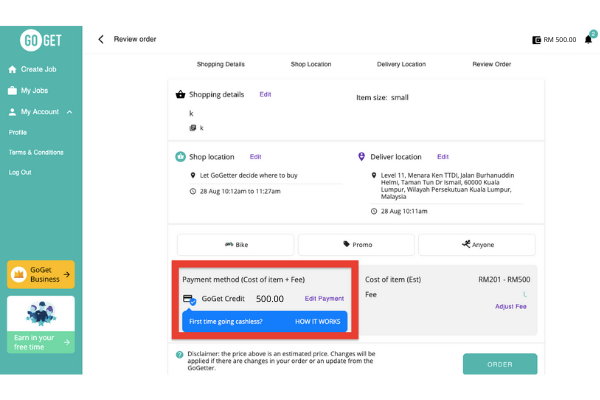Image resolution: width=600 pixels, height=400 pixels.
Task: Select the Bike vehicle option
Action: pyautogui.click(x=236, y=245)
